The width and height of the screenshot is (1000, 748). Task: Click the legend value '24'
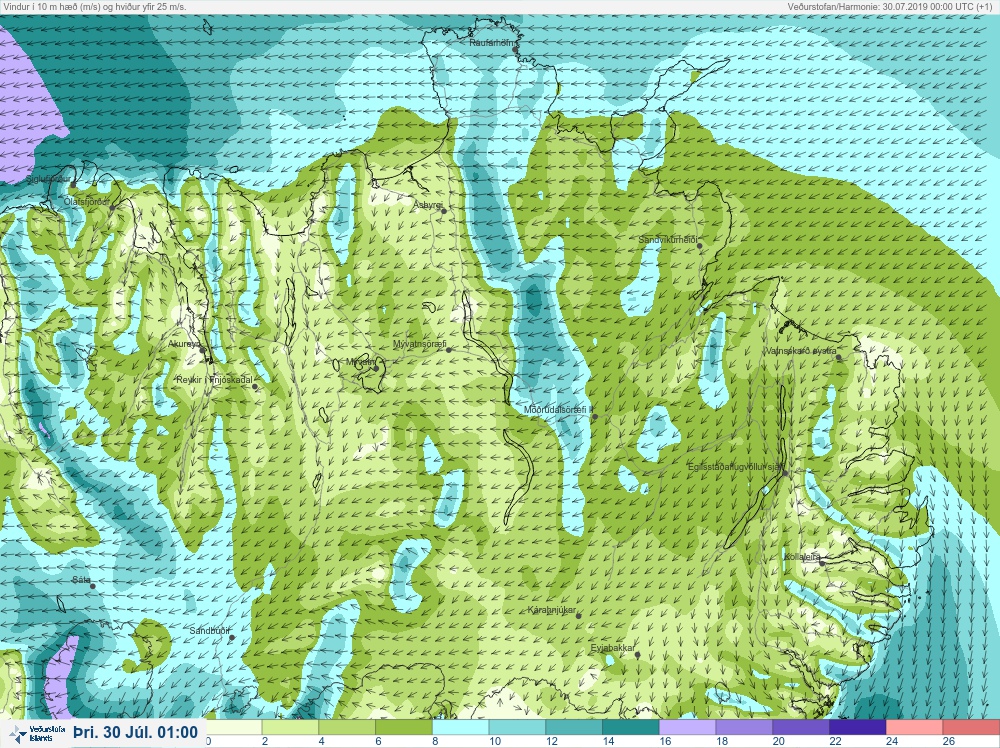(892, 742)
